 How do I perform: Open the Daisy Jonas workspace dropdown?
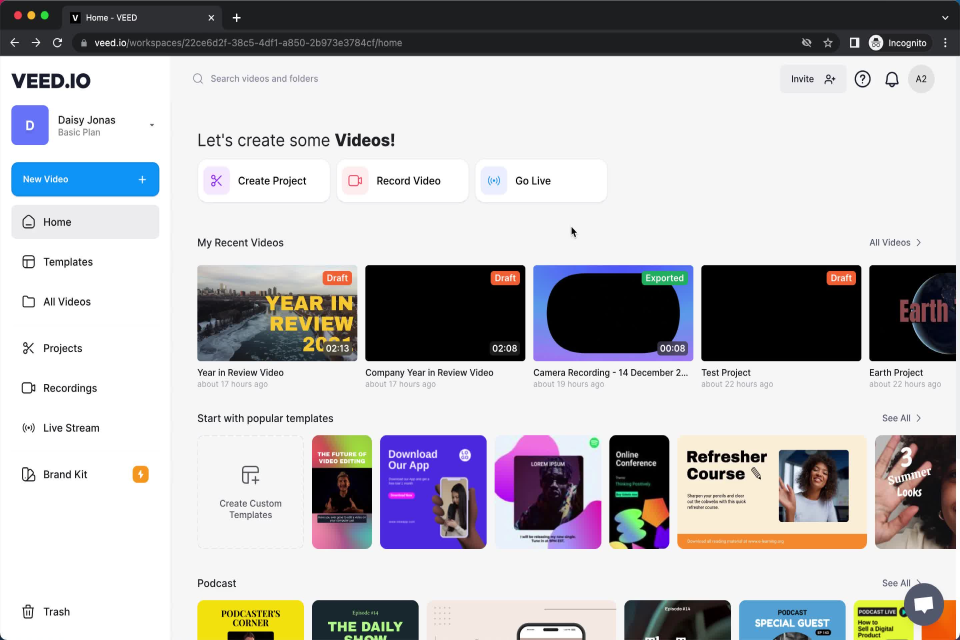[152, 125]
